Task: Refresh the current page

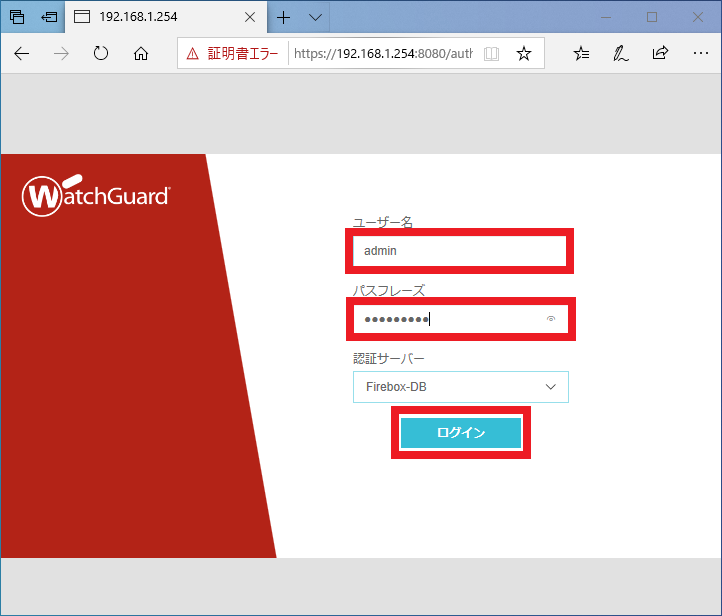Action: point(100,53)
